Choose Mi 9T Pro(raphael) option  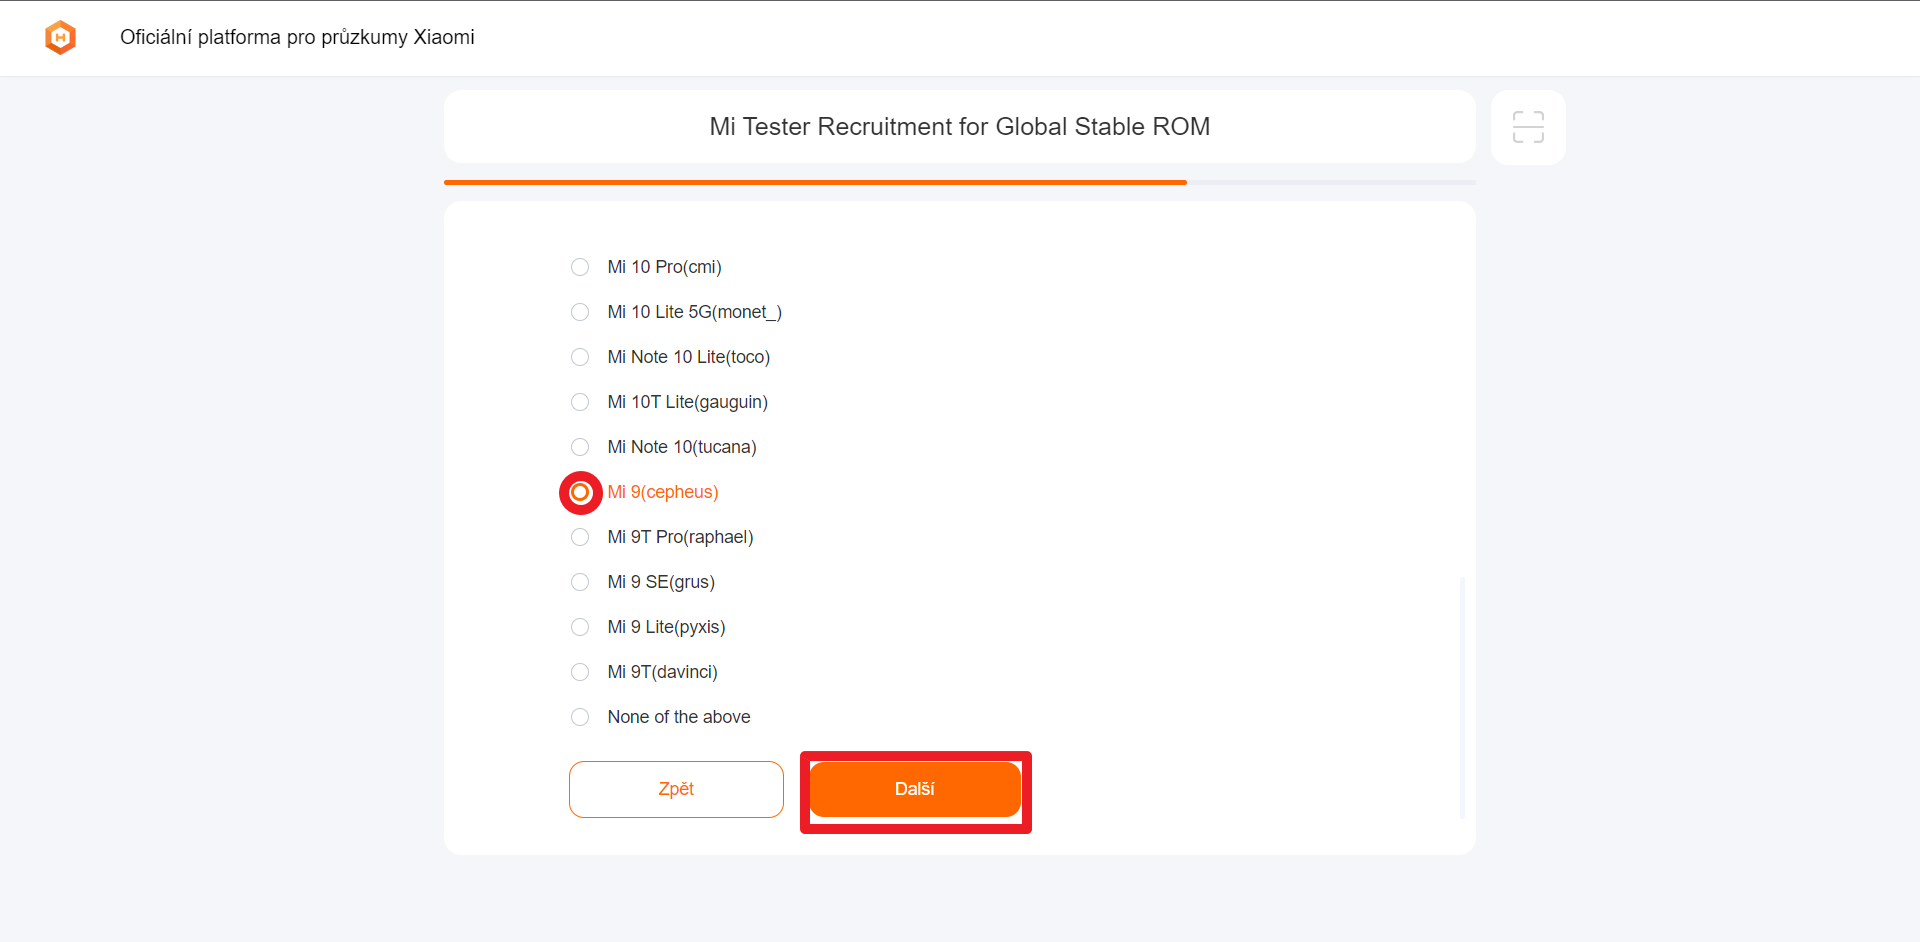[580, 537]
